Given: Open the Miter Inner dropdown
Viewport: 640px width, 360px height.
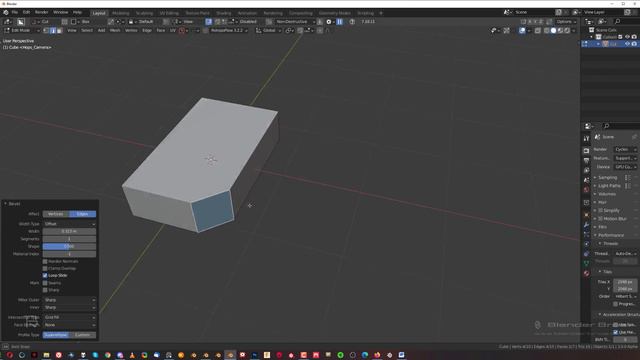Looking at the screenshot, I should coord(69,307).
